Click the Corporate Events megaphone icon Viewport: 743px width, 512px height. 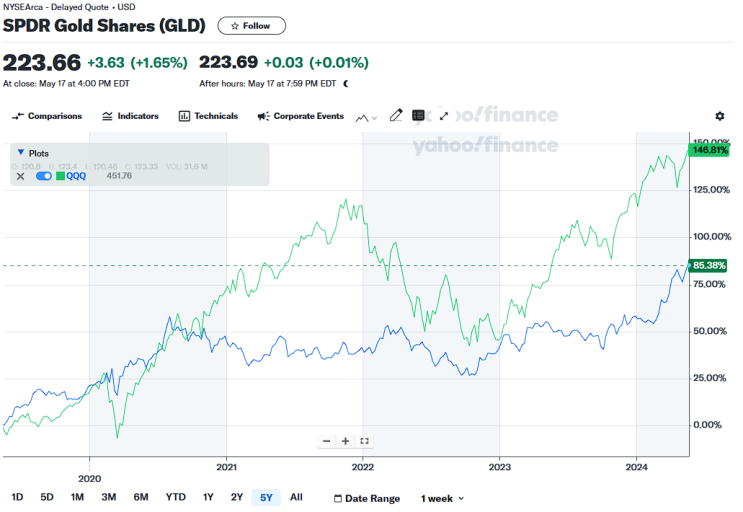click(263, 116)
